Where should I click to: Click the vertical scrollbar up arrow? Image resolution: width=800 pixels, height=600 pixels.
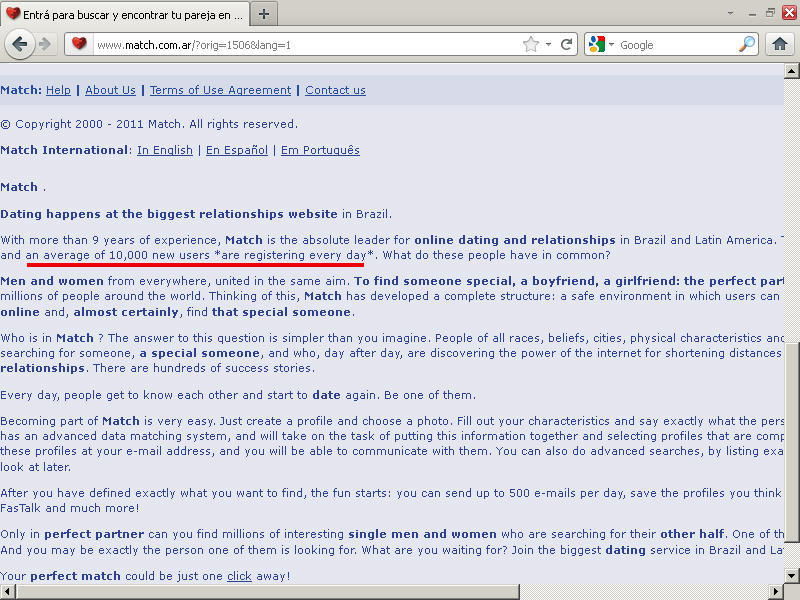[x=791, y=71]
